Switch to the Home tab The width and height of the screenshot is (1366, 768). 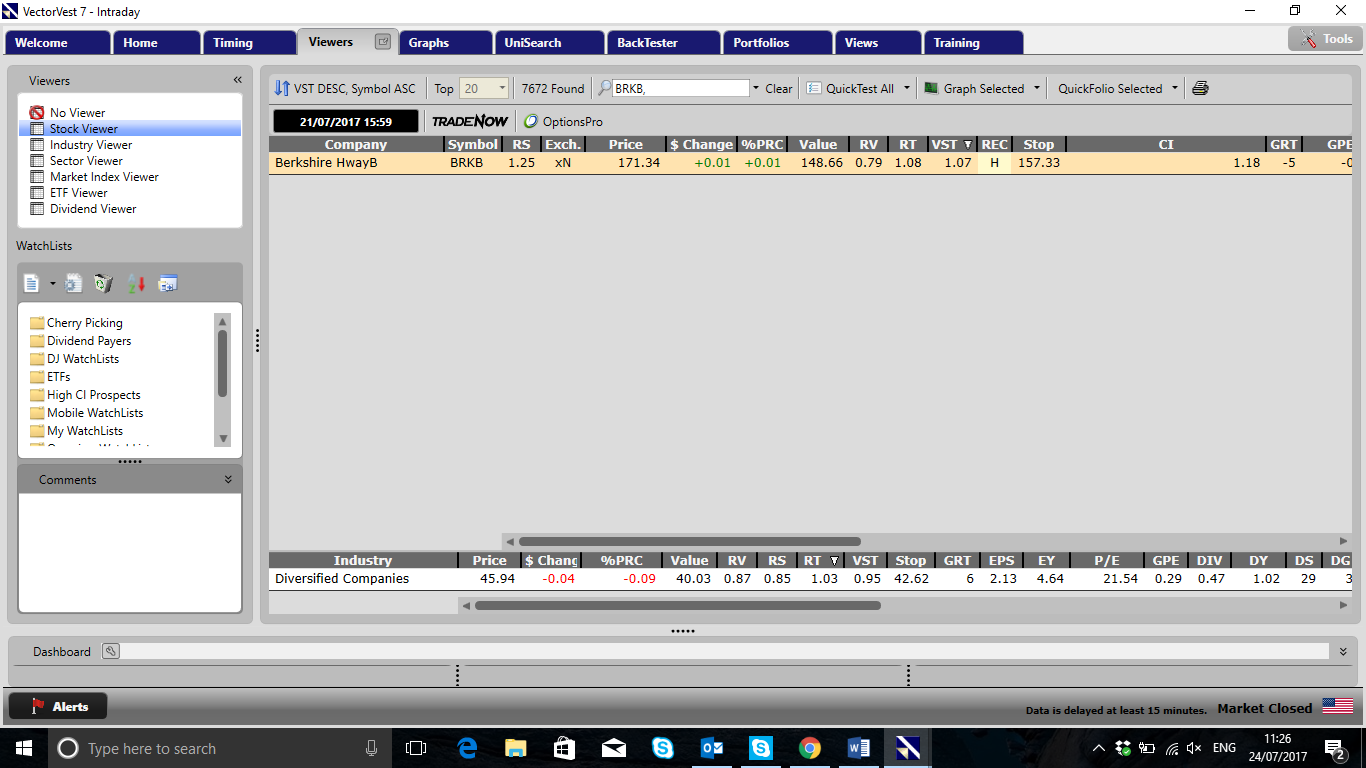tap(156, 43)
